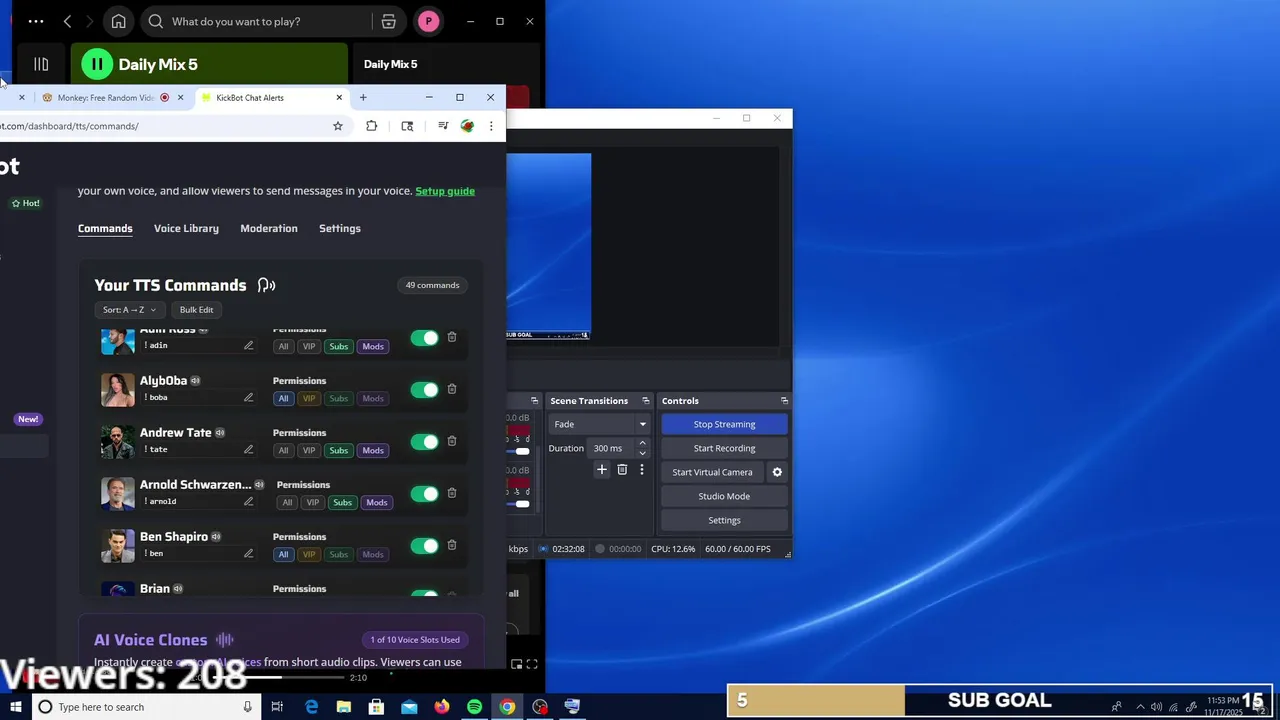Open Sort A to Z dropdown
Image resolution: width=1280 pixels, height=720 pixels.
[129, 310]
